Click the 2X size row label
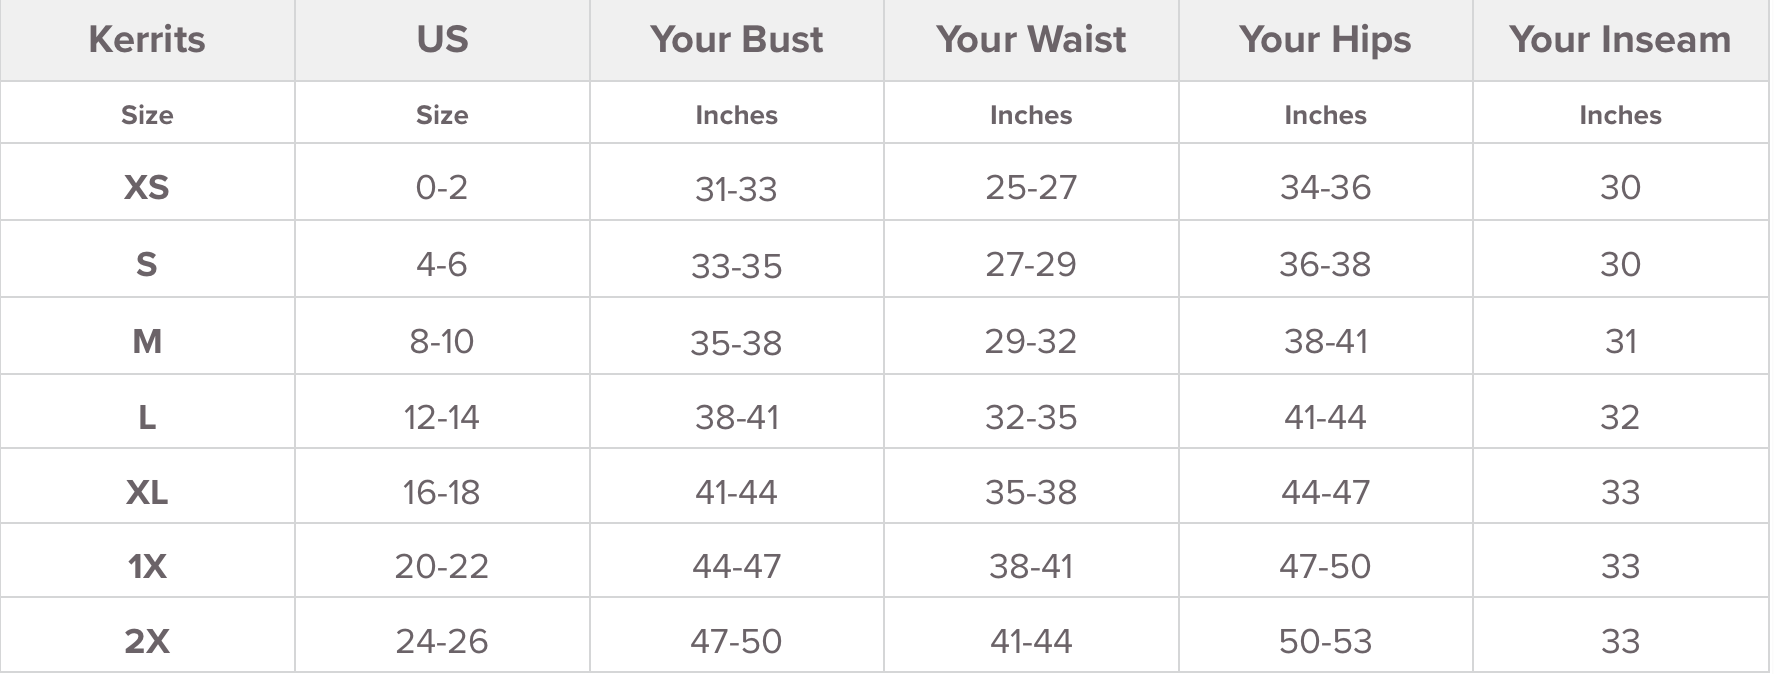This screenshot has height=674, width=1774. click(x=147, y=641)
